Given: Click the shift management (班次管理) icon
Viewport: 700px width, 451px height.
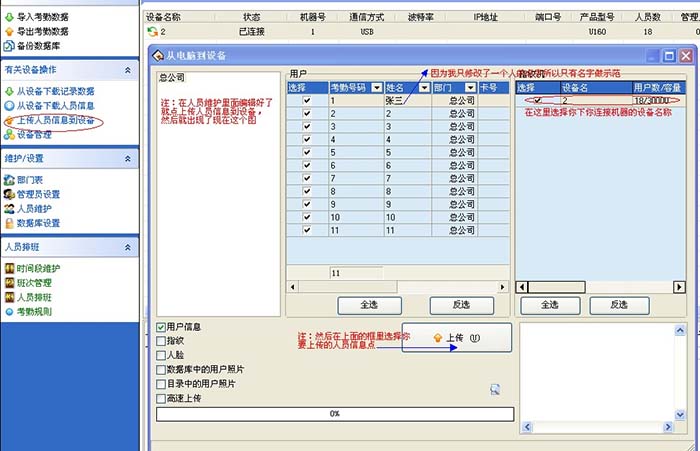Looking at the screenshot, I should click(9, 283).
